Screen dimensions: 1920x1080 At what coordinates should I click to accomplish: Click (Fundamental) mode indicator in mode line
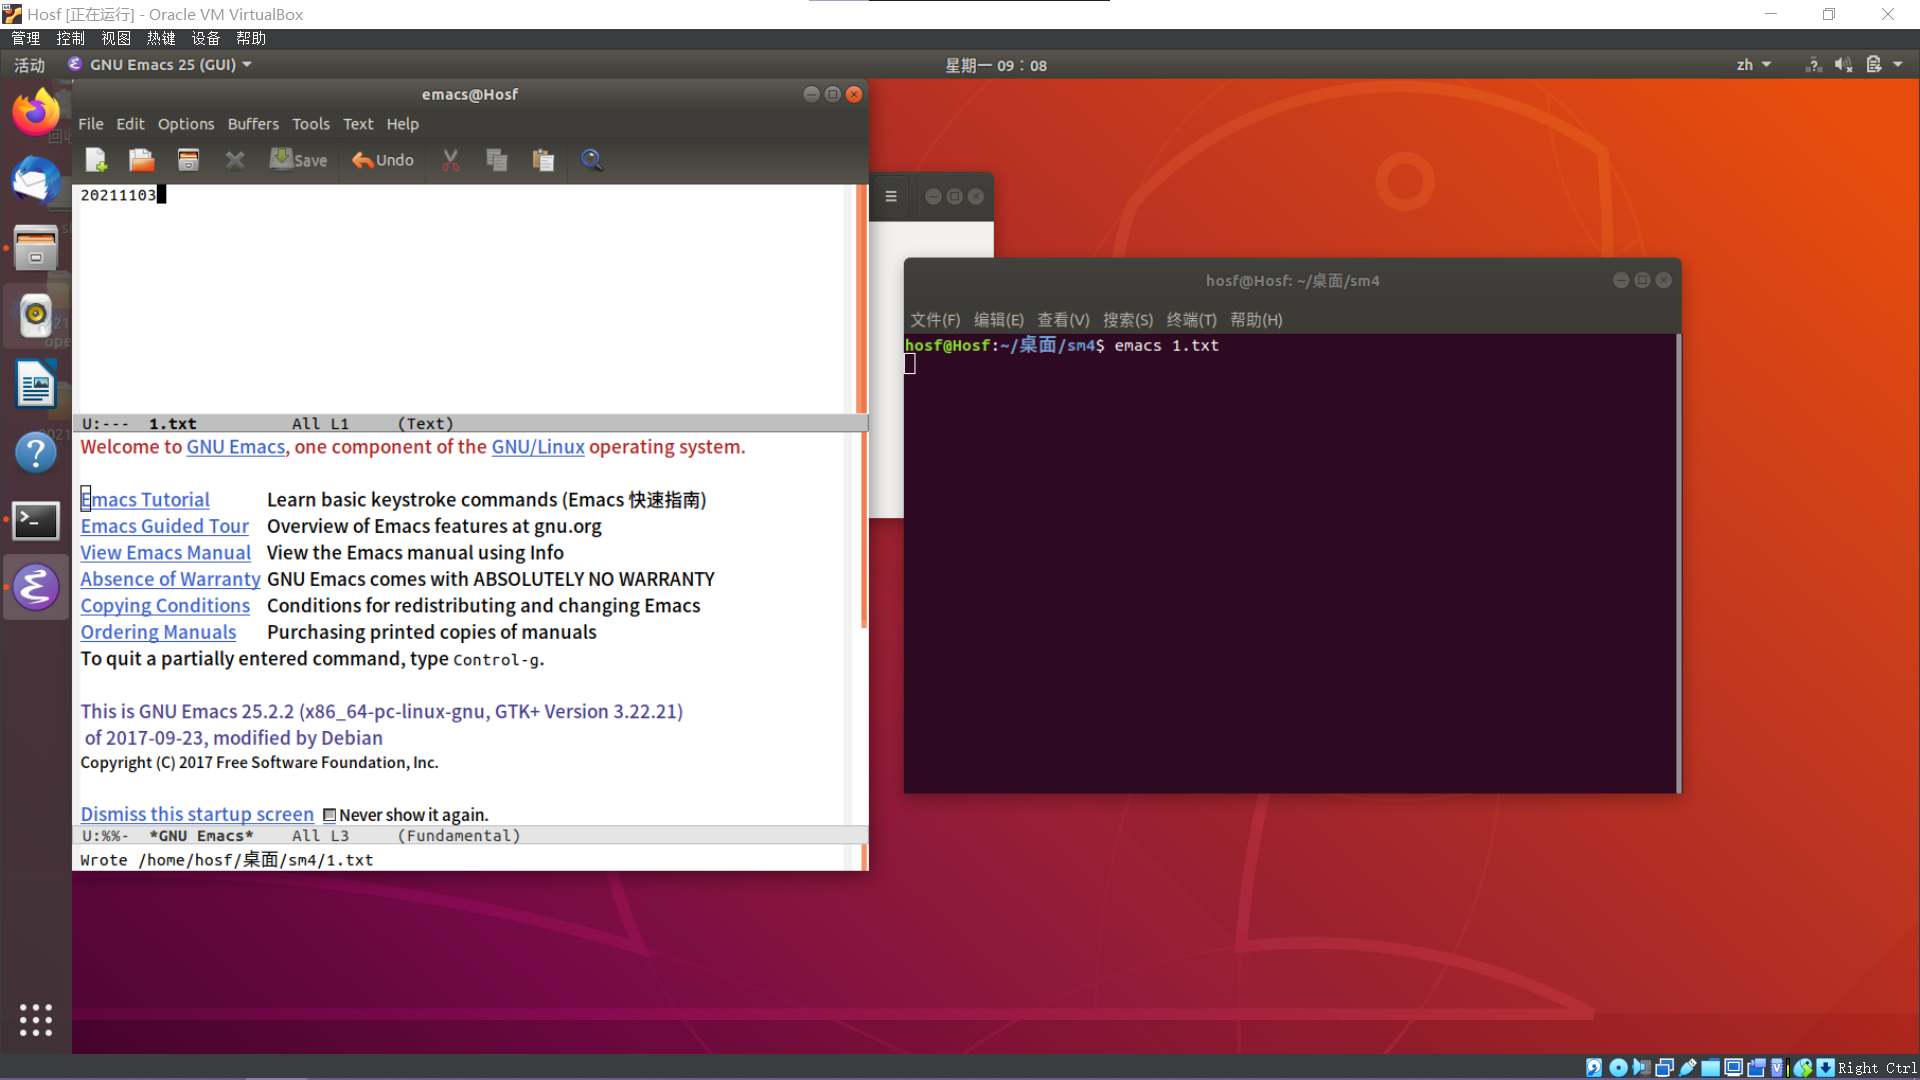pyautogui.click(x=459, y=836)
